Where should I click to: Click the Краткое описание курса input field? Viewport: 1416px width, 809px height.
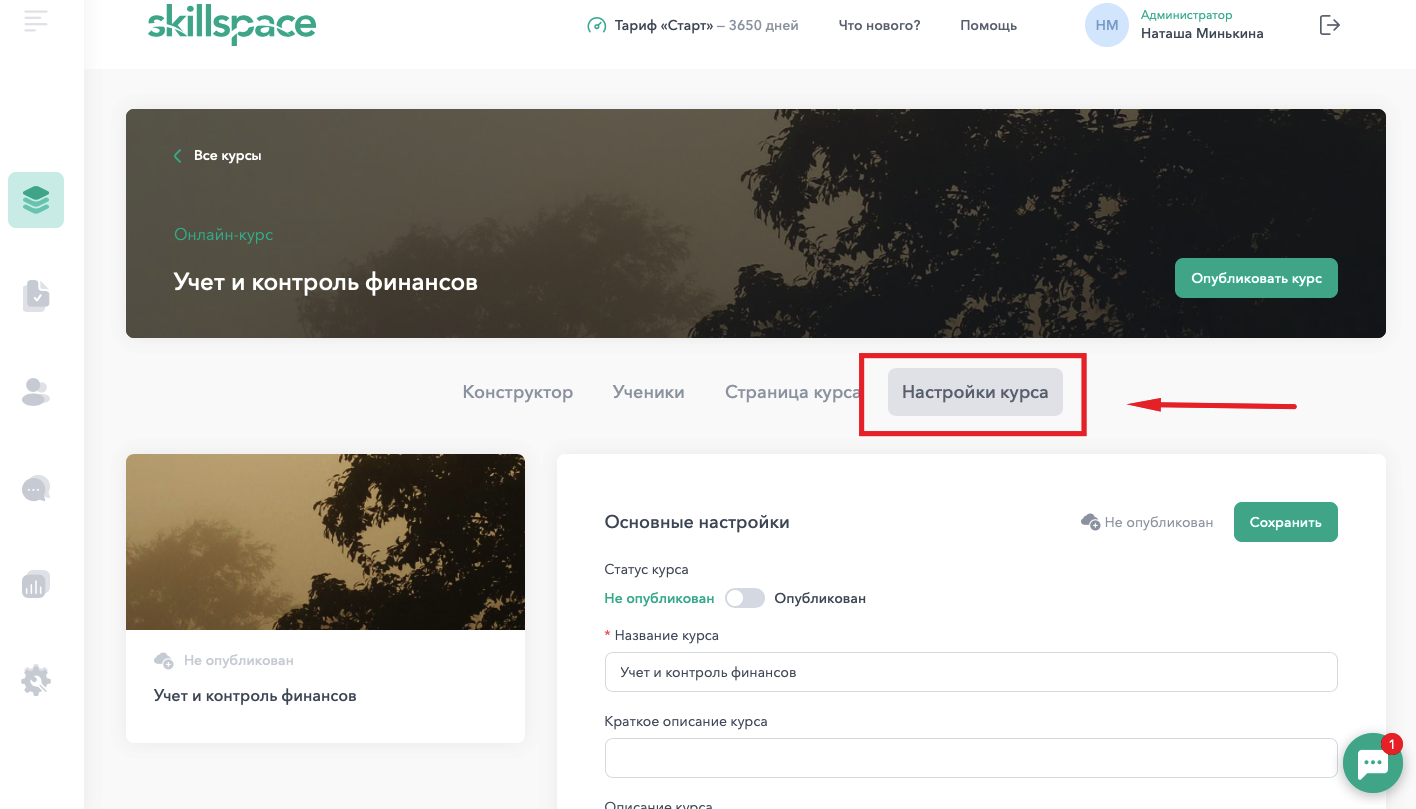coord(971,758)
